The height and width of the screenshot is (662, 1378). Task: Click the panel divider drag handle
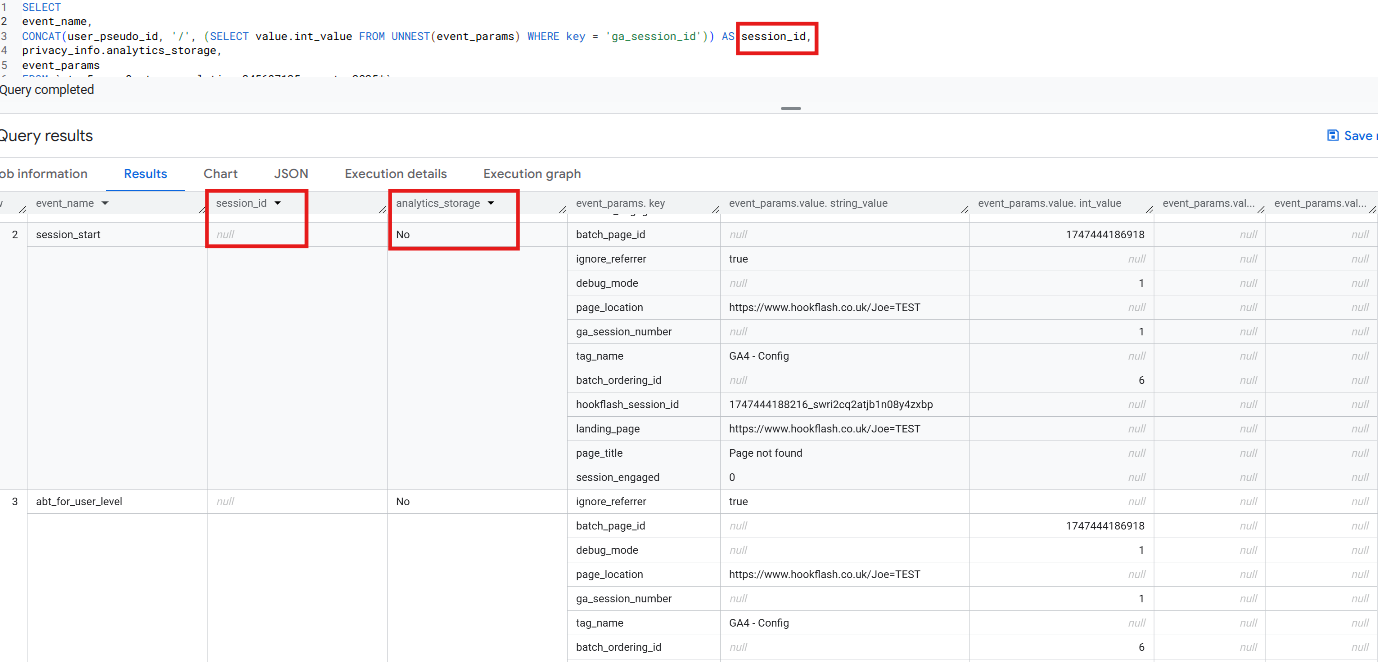790,108
